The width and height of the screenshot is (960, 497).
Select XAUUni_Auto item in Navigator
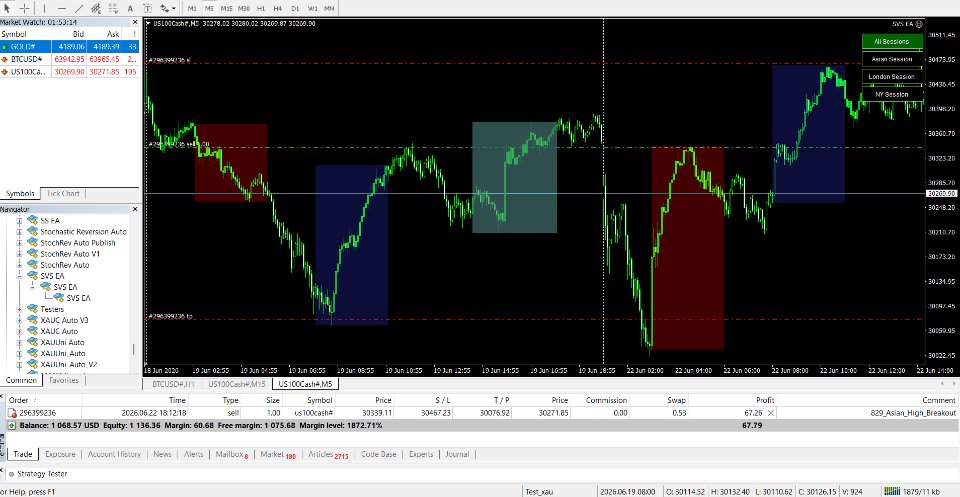pyautogui.click(x=62, y=353)
